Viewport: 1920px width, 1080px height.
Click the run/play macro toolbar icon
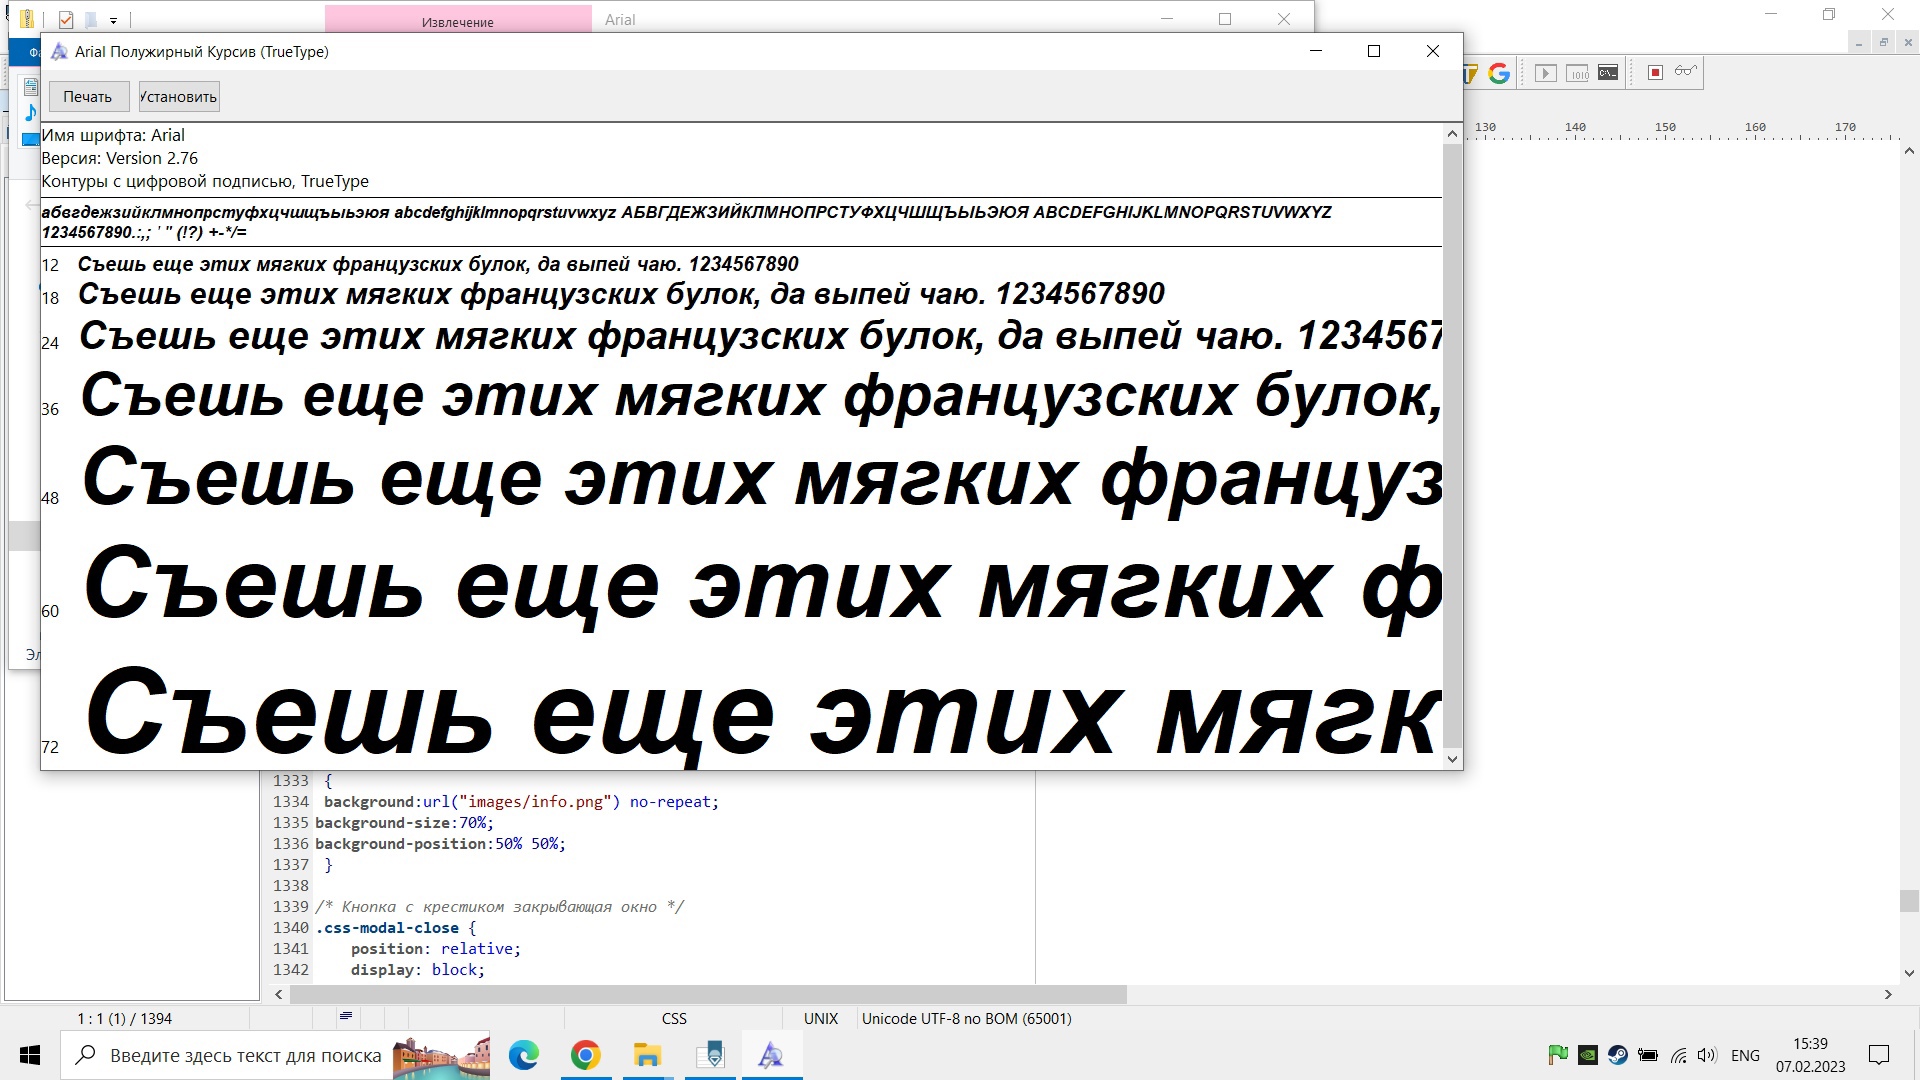point(1545,73)
